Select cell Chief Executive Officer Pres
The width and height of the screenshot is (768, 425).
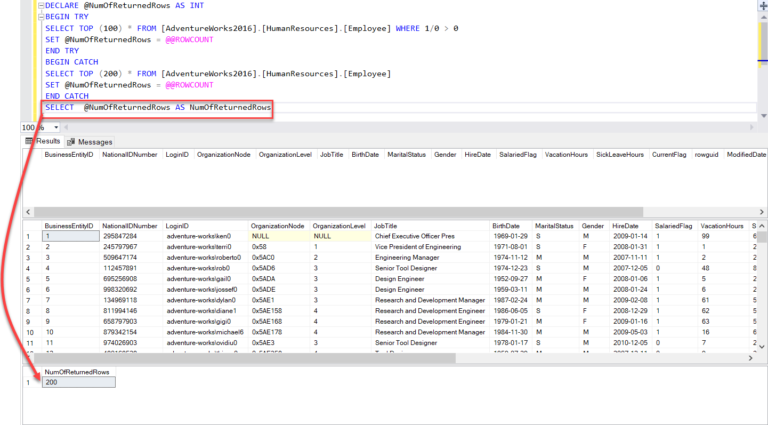pos(431,236)
